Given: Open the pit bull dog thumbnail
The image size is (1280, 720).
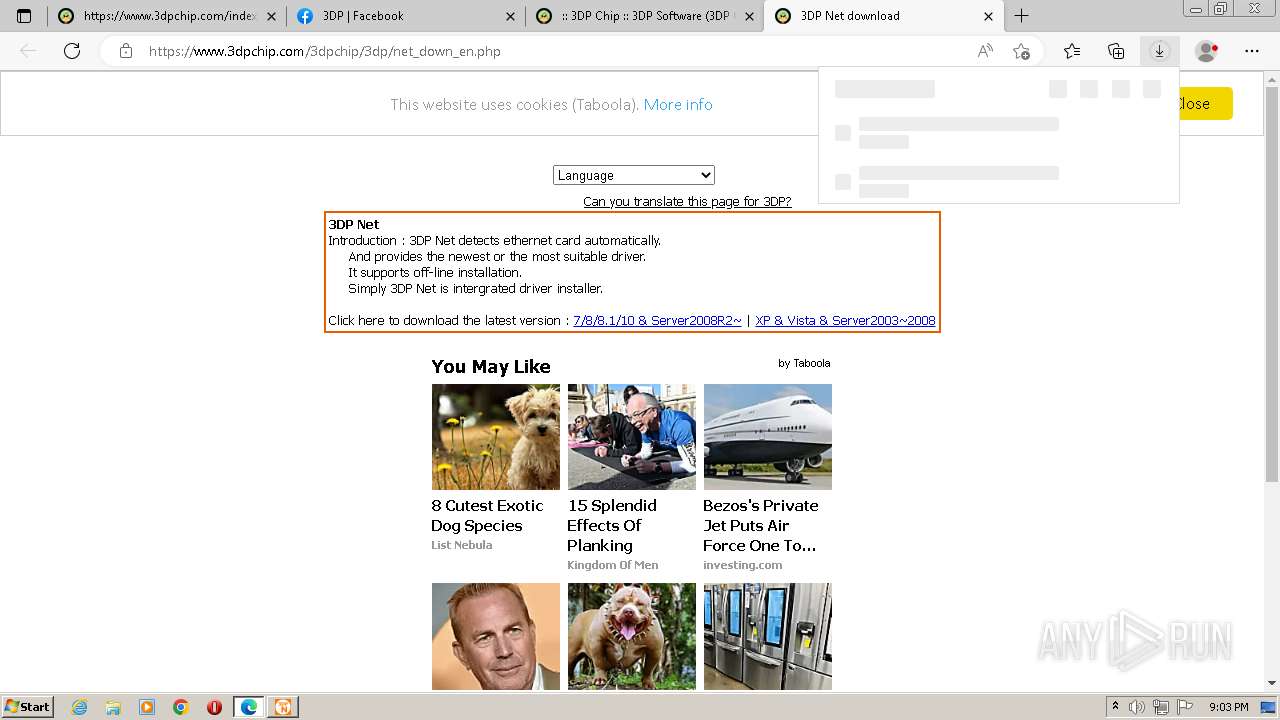Looking at the screenshot, I should pyautogui.click(x=632, y=636).
